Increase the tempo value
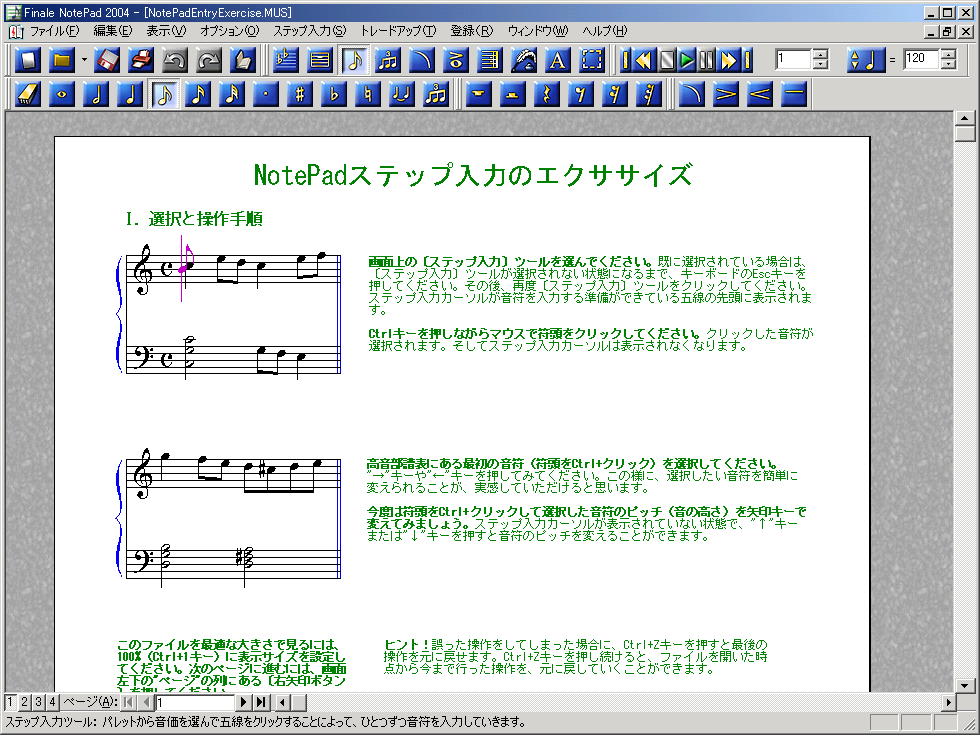Screen dimensions: 980x735 (948, 54)
